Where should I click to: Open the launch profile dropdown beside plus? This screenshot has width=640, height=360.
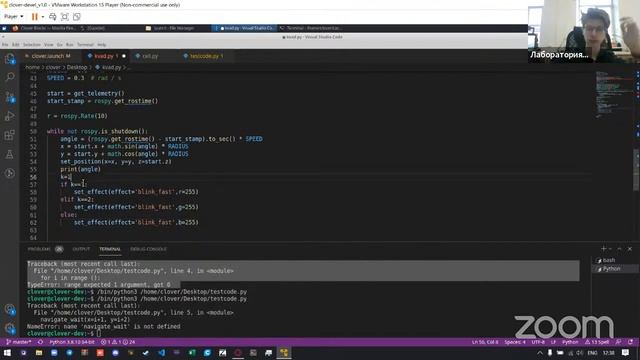pos(611,249)
